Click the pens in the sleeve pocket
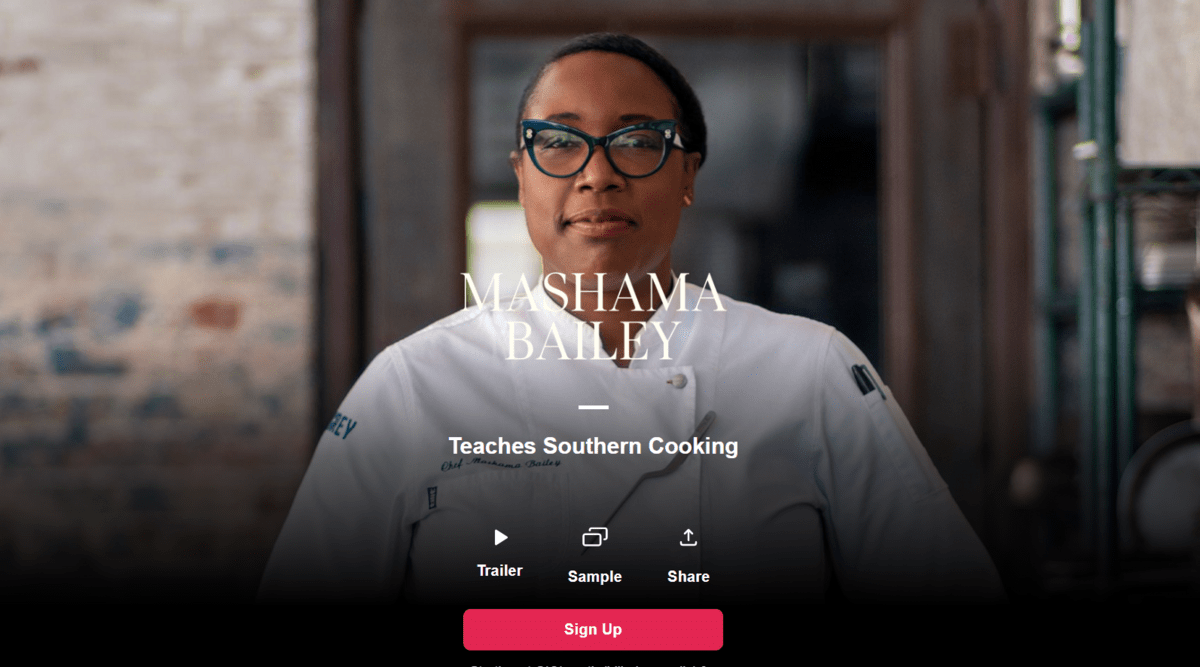 [864, 381]
